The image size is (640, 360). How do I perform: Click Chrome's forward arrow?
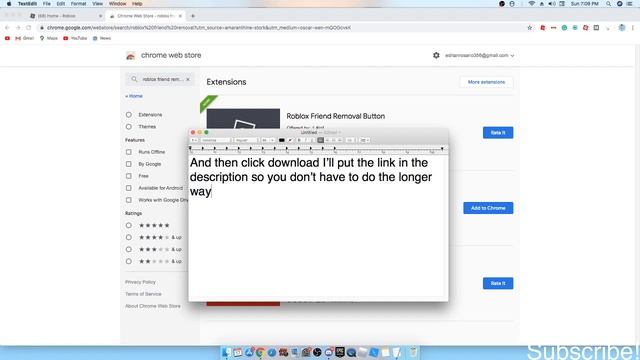pos(18,28)
